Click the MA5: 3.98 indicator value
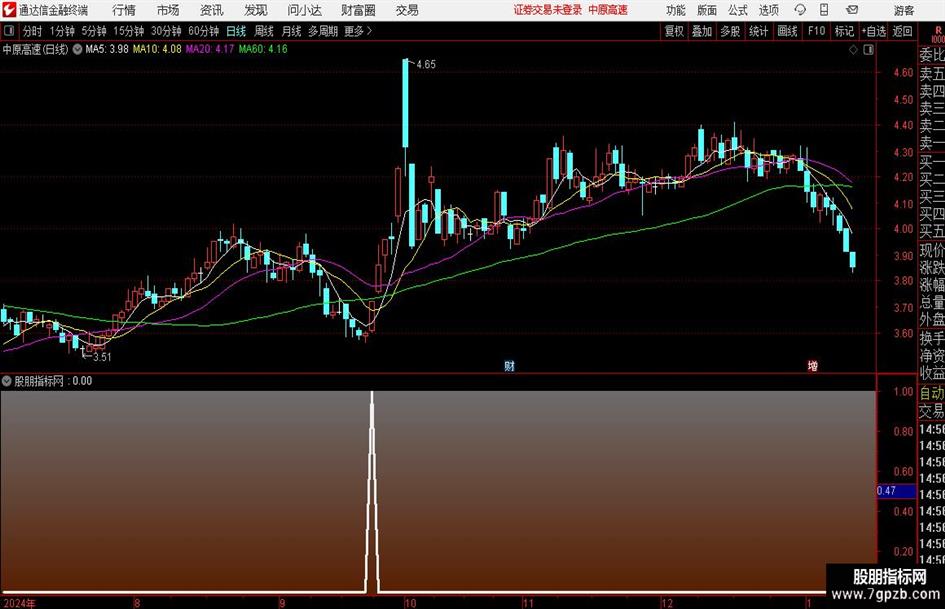 (x=107, y=49)
